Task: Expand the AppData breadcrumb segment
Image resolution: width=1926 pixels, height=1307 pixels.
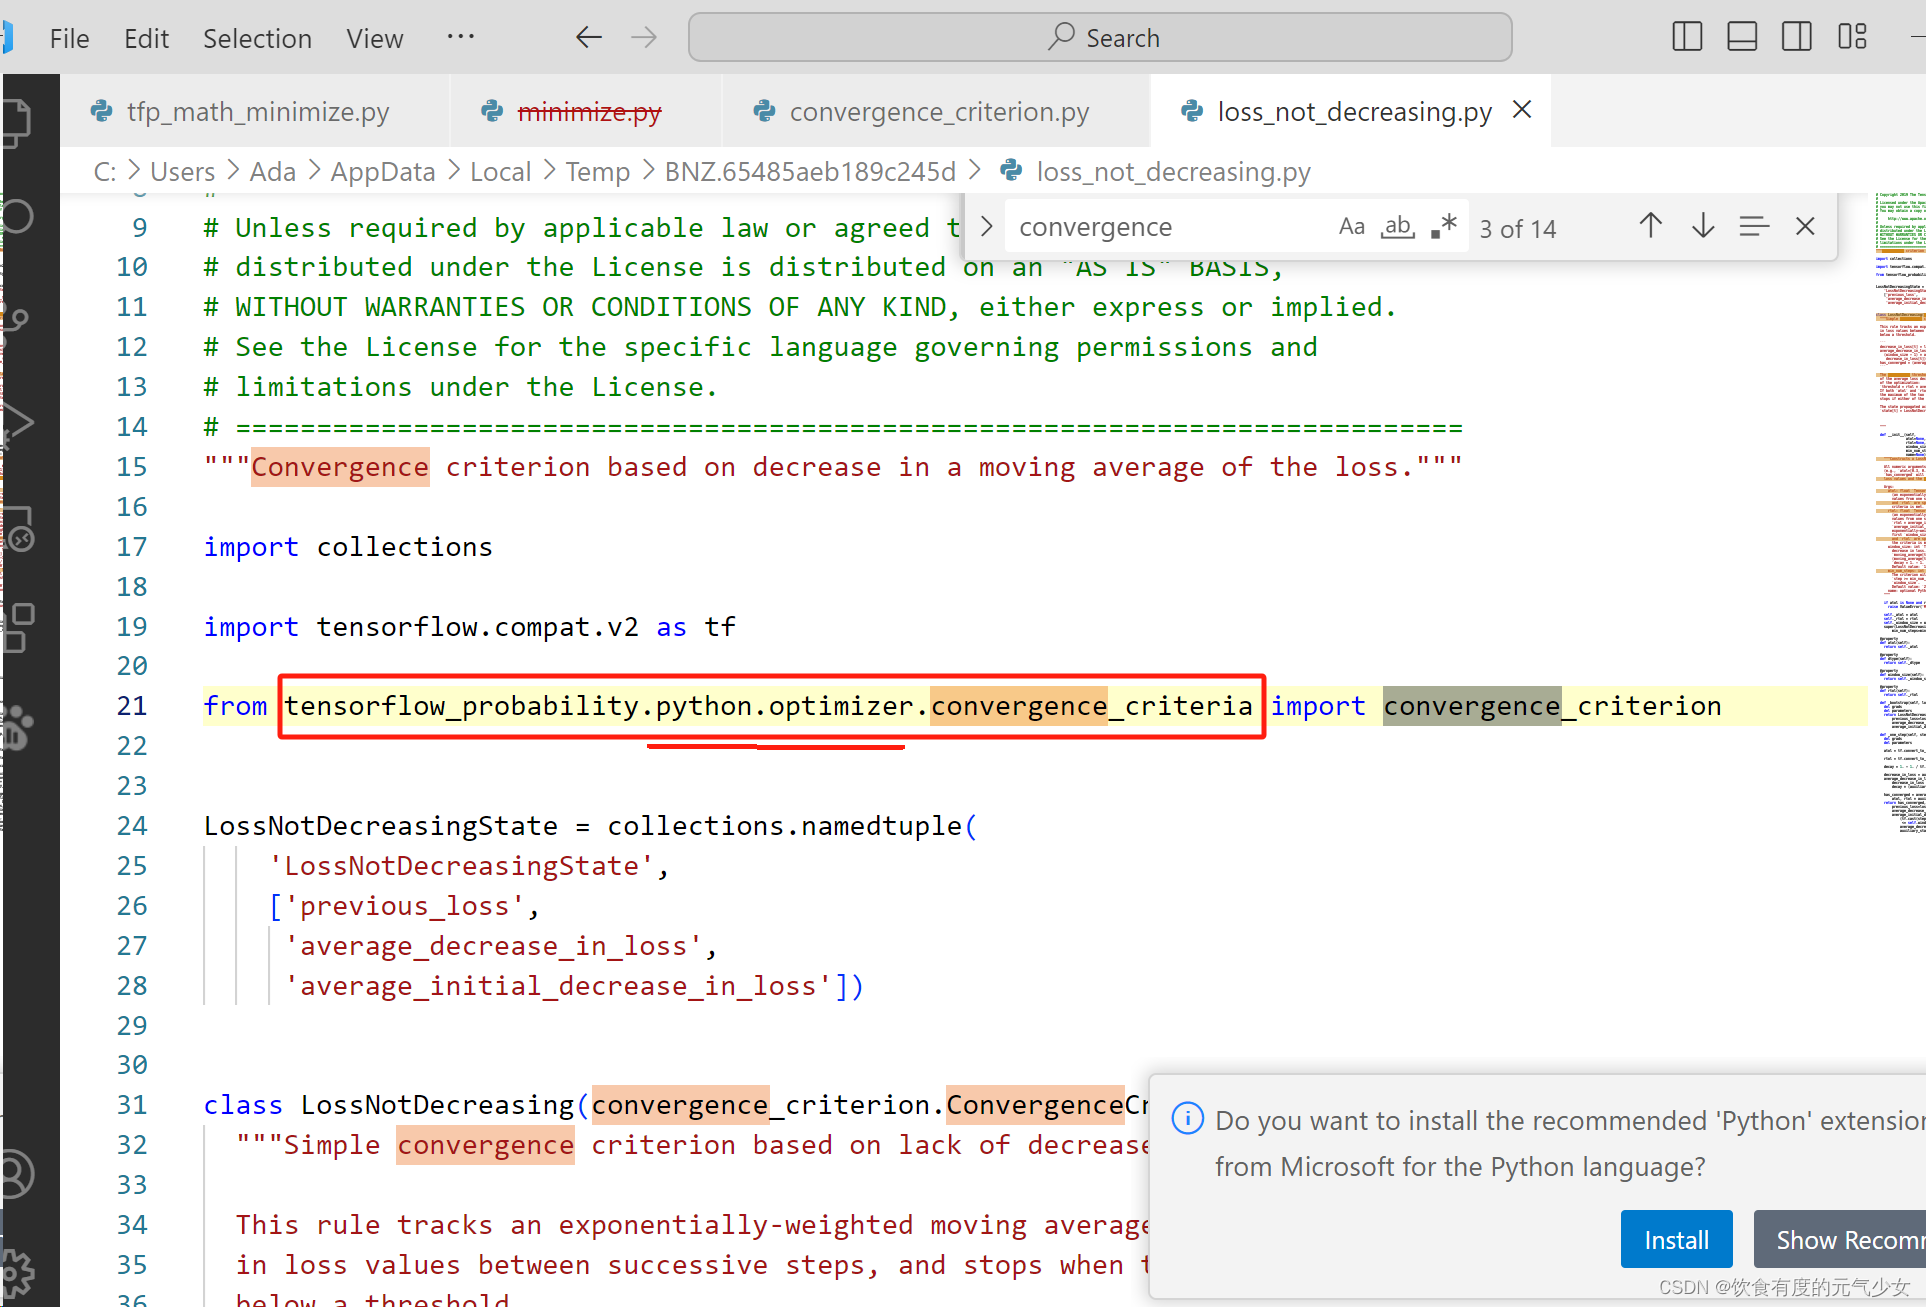Action: 383,172
